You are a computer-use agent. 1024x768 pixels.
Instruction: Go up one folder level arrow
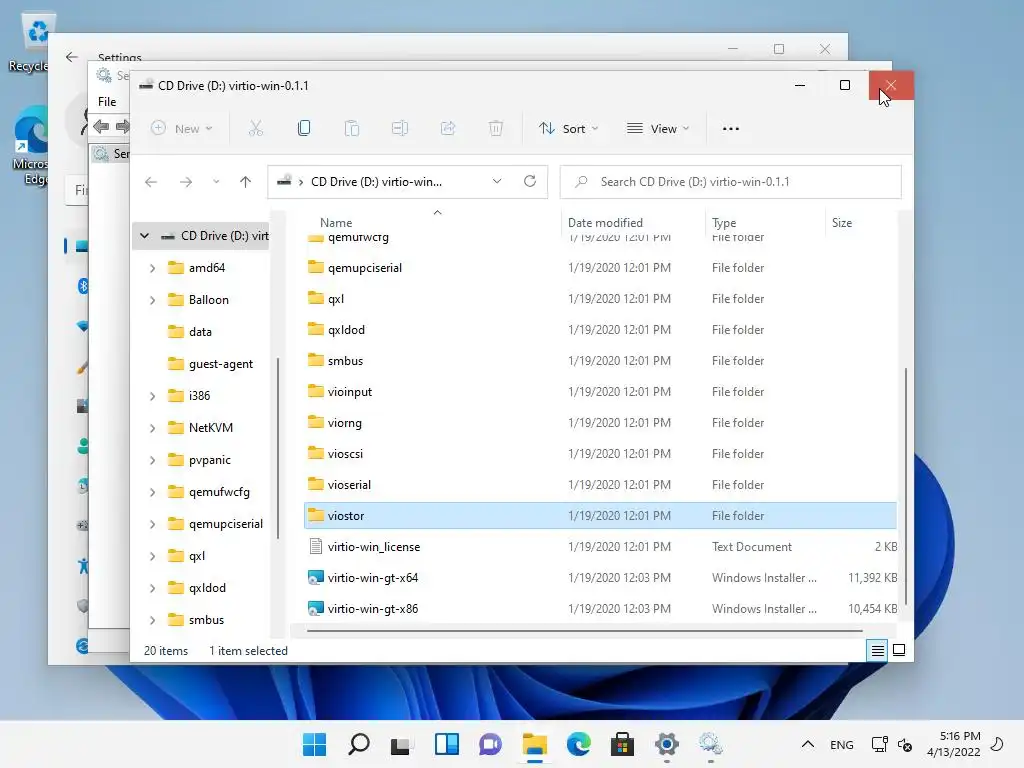246,182
